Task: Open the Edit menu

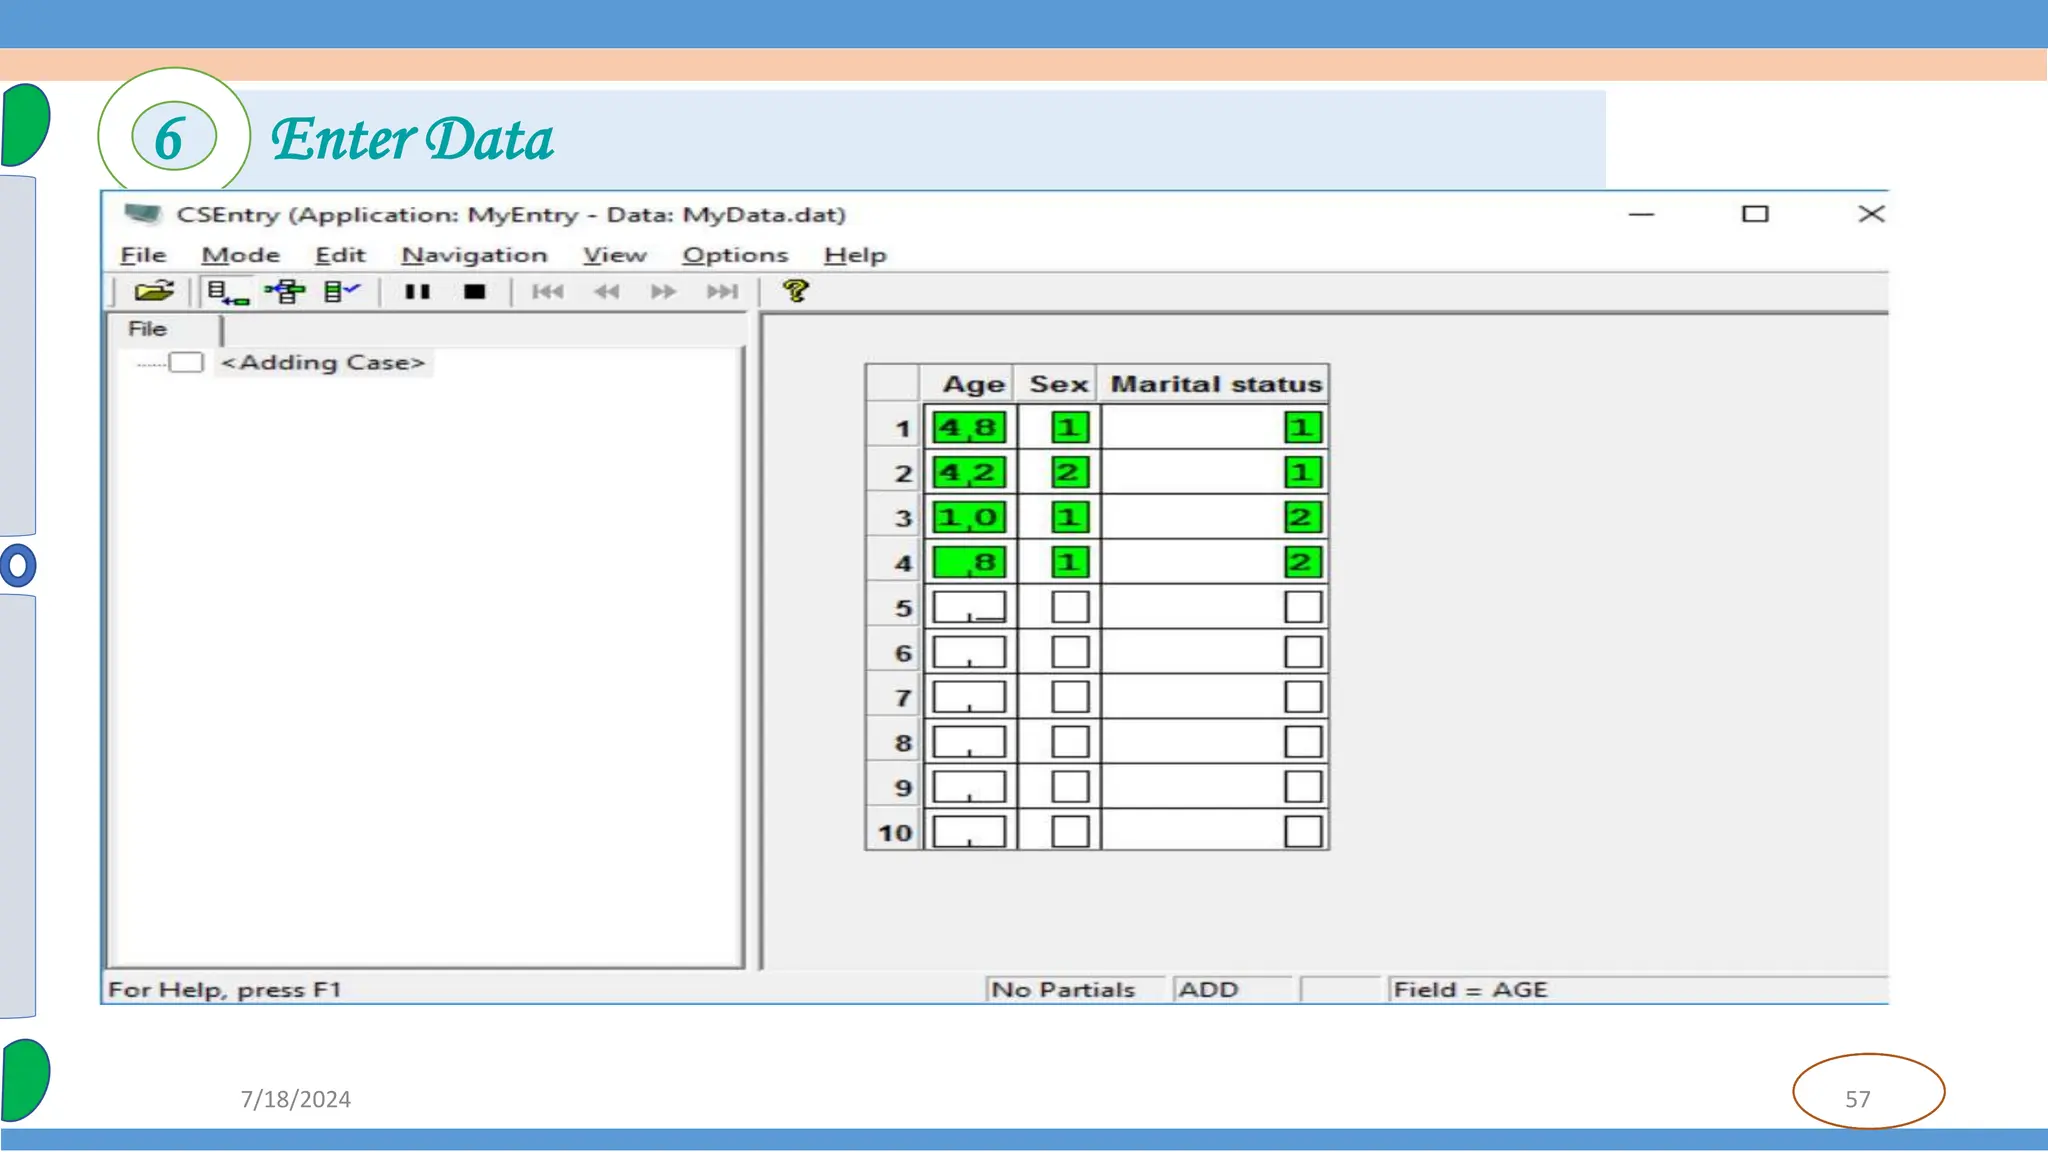Action: (340, 255)
